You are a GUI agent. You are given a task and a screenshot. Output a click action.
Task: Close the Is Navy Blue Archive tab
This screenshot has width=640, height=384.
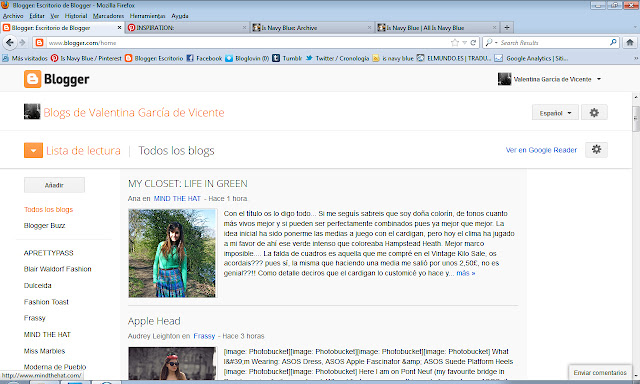[x=369, y=27]
